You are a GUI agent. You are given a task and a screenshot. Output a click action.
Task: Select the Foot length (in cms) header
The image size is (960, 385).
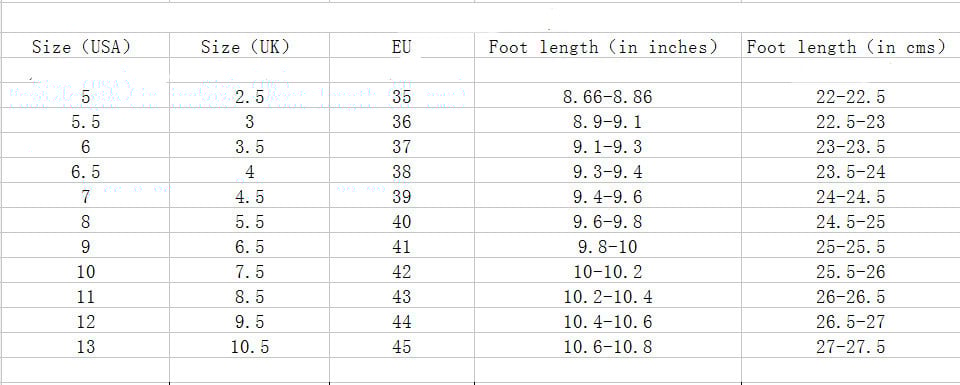850,47
